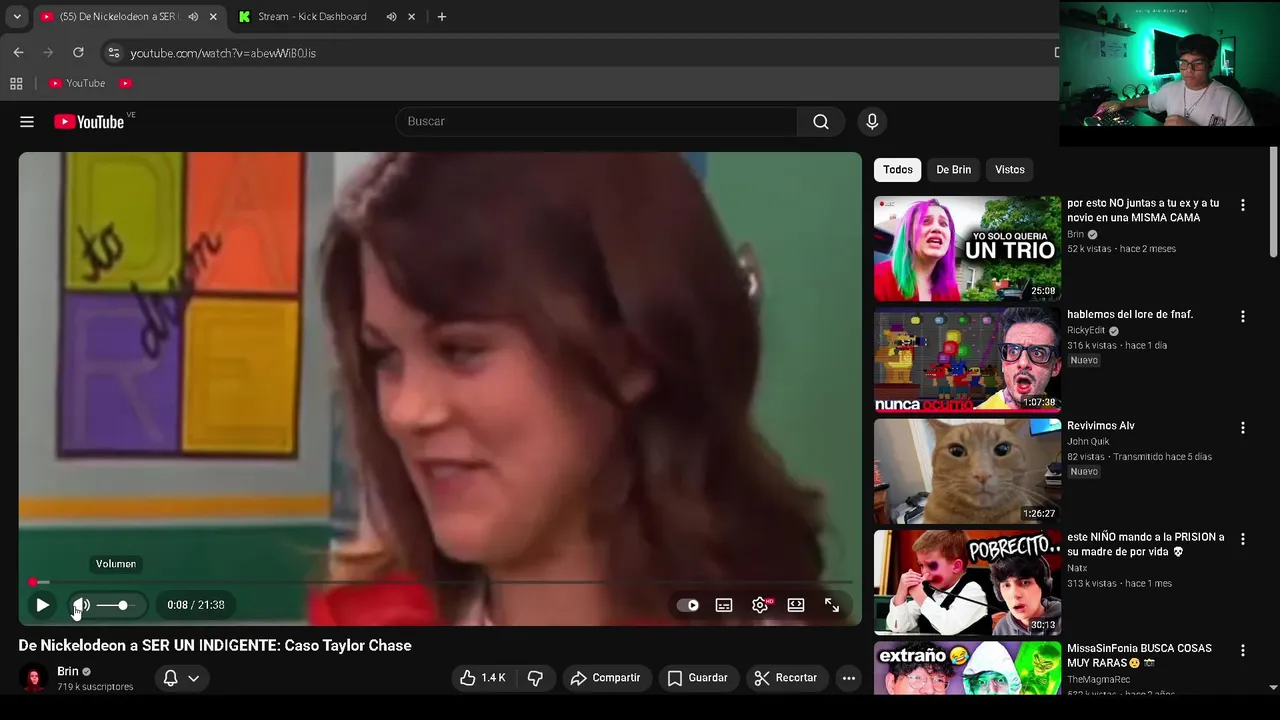Close the YouTube tab
Viewport: 1280px width, 720px height.
coord(213,16)
